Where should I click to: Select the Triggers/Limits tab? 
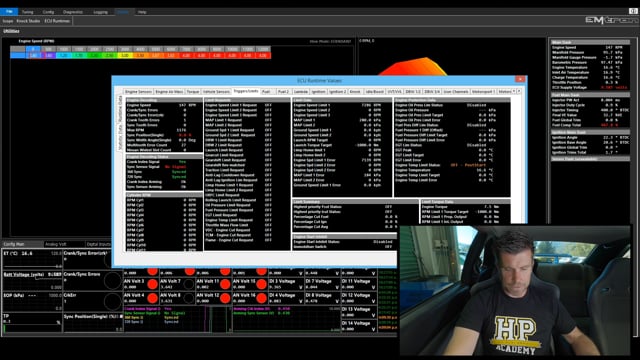pyautogui.click(x=246, y=91)
